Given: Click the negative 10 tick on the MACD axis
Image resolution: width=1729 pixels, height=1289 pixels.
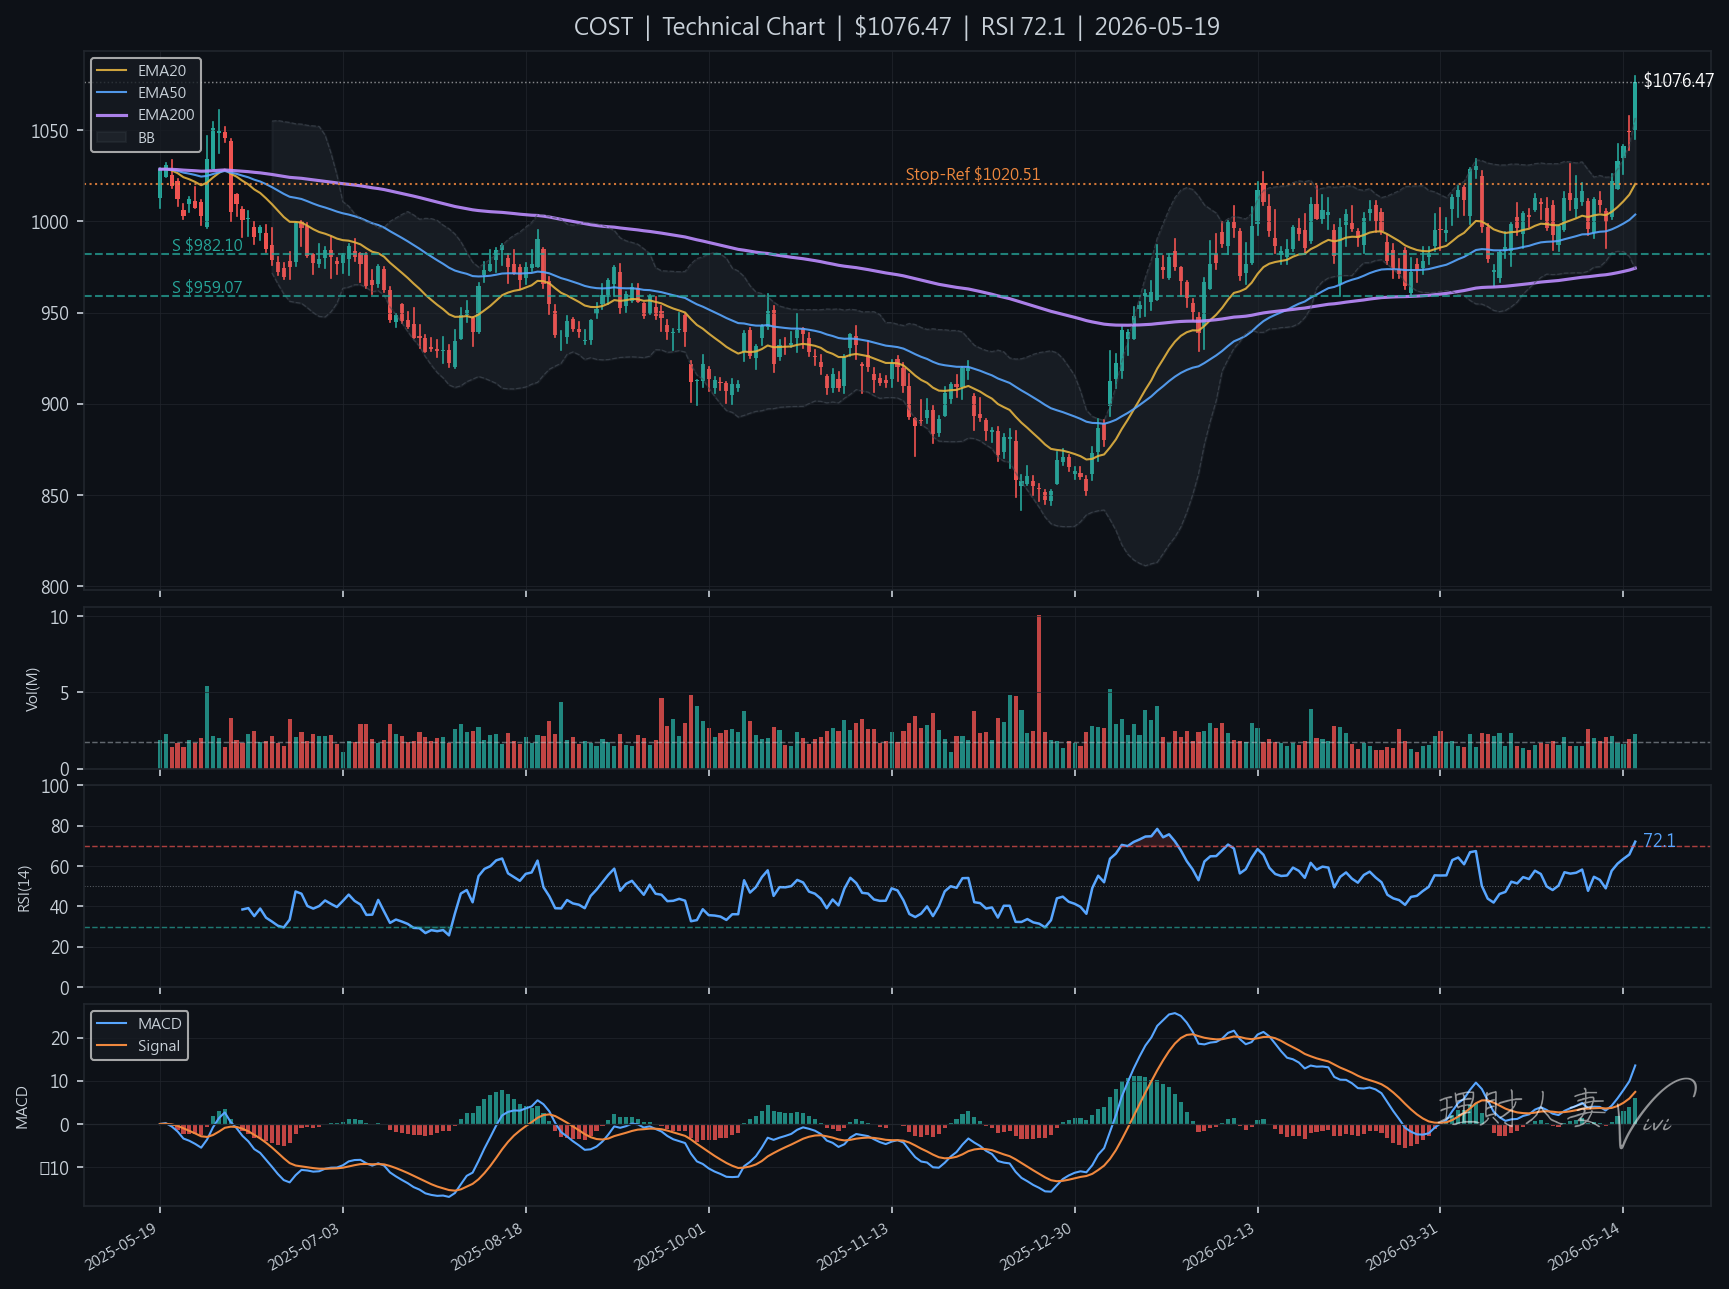Looking at the screenshot, I should pyautogui.click(x=54, y=1168).
